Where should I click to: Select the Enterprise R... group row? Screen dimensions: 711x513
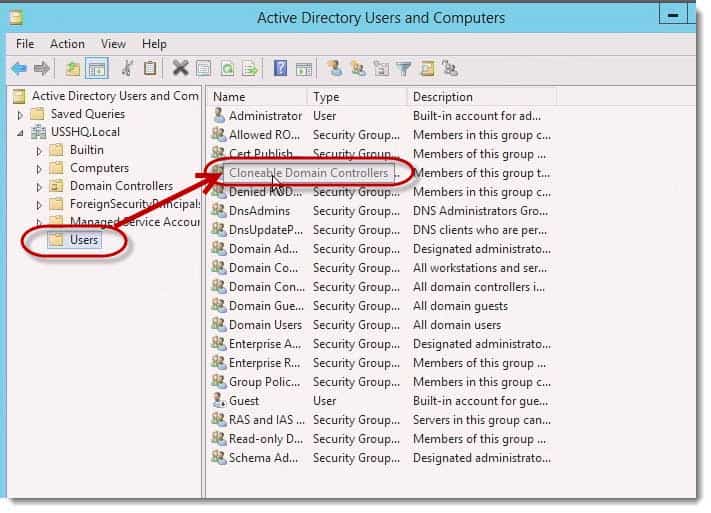click(381, 363)
